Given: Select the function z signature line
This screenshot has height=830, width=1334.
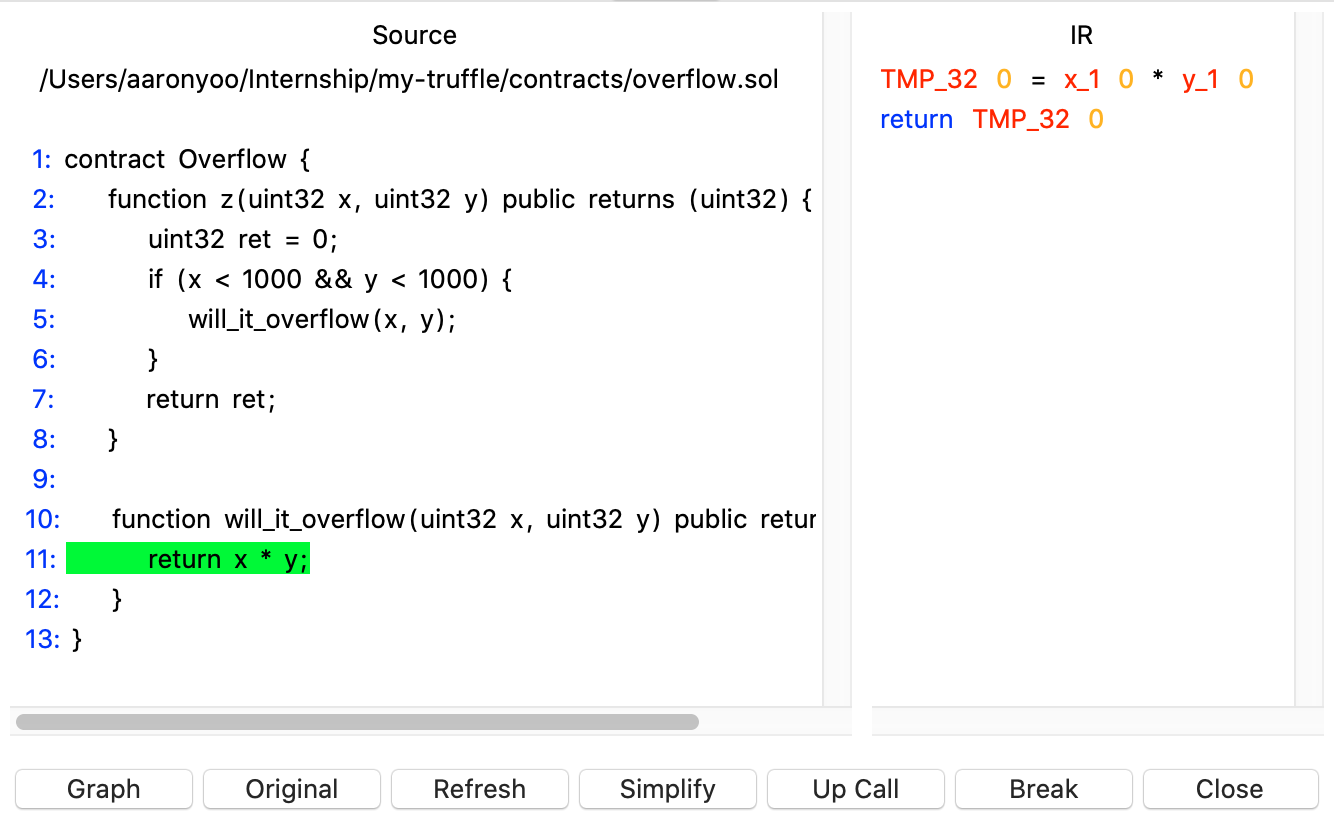Looking at the screenshot, I should point(460,199).
